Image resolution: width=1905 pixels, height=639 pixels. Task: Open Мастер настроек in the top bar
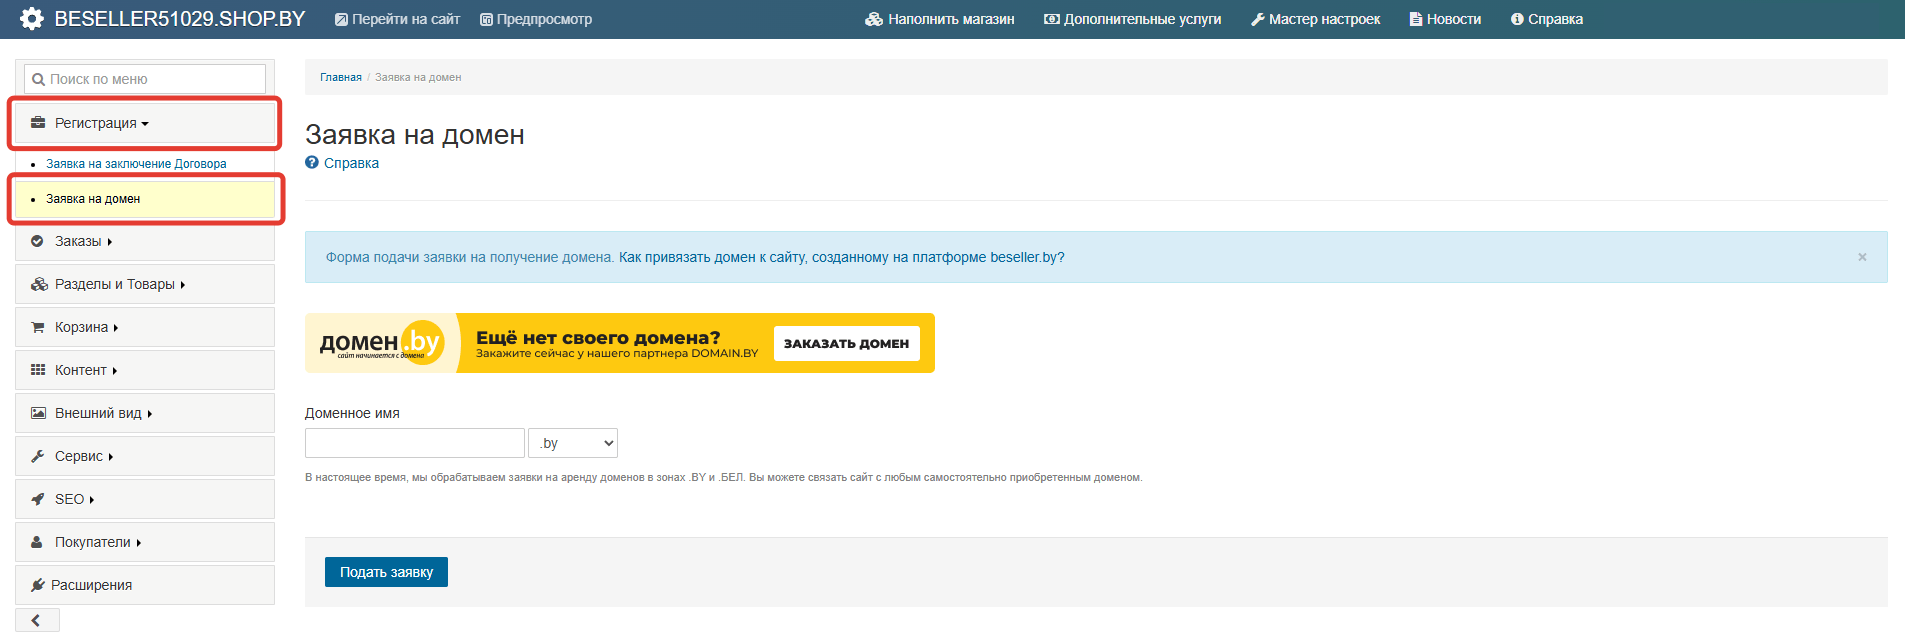point(1315,19)
